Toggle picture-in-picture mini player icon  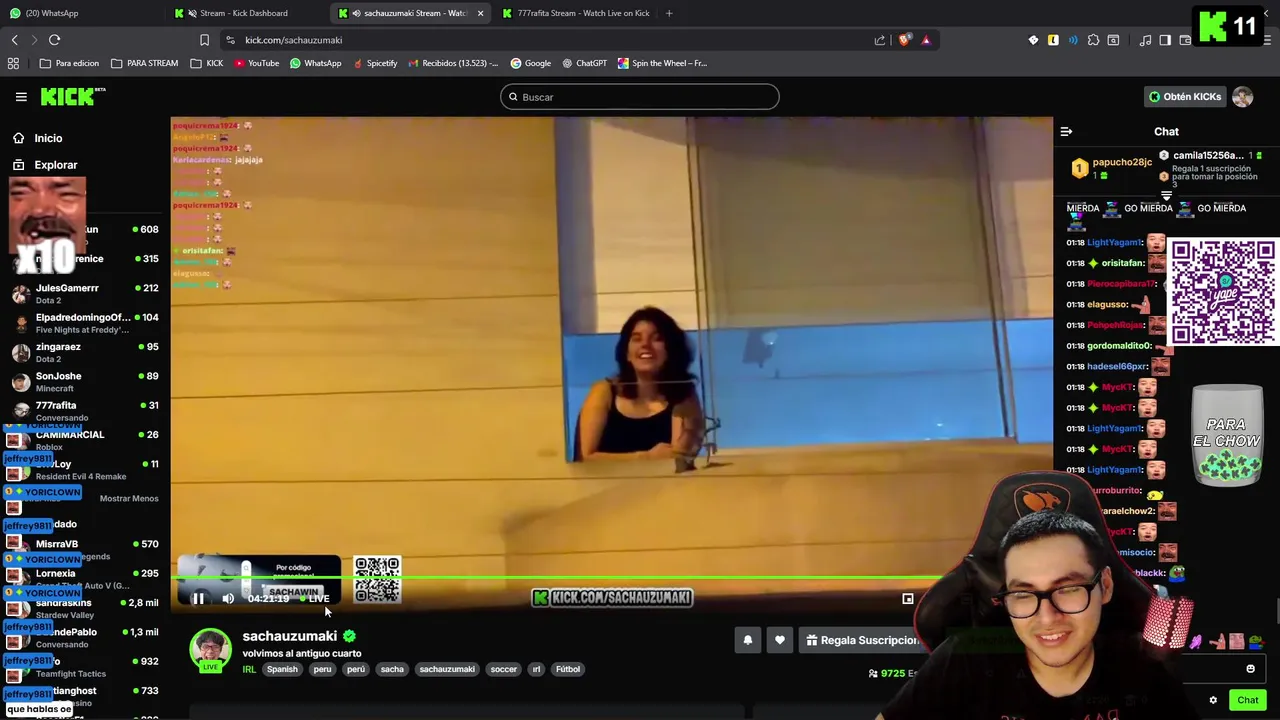pos(908,599)
